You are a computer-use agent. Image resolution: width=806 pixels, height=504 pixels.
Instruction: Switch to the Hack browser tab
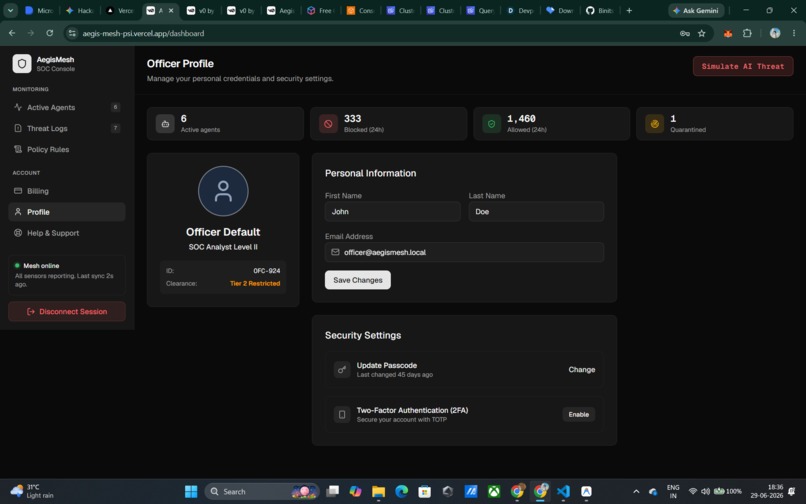point(80,10)
